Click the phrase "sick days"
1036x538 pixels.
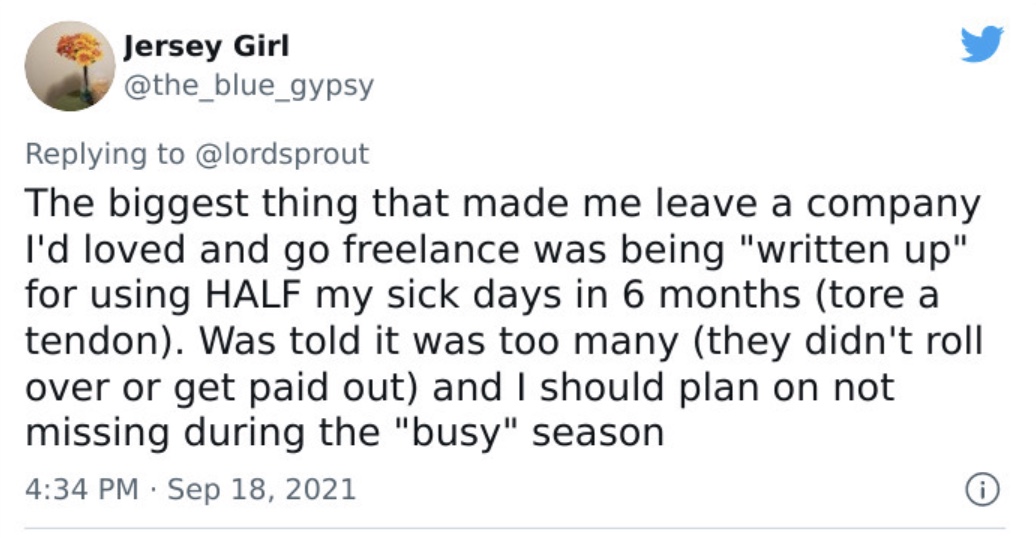[473, 297]
